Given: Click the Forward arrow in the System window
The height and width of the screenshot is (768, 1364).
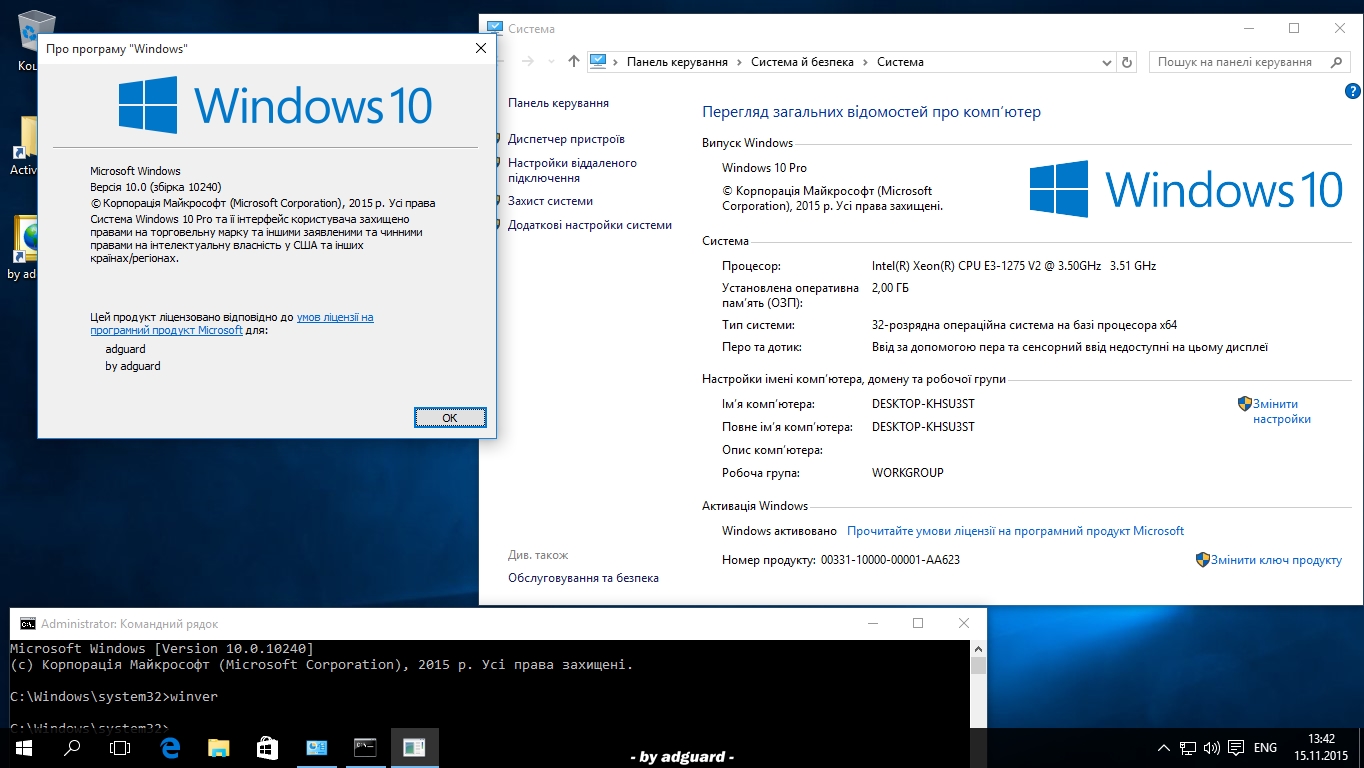Looking at the screenshot, I should click(528, 61).
